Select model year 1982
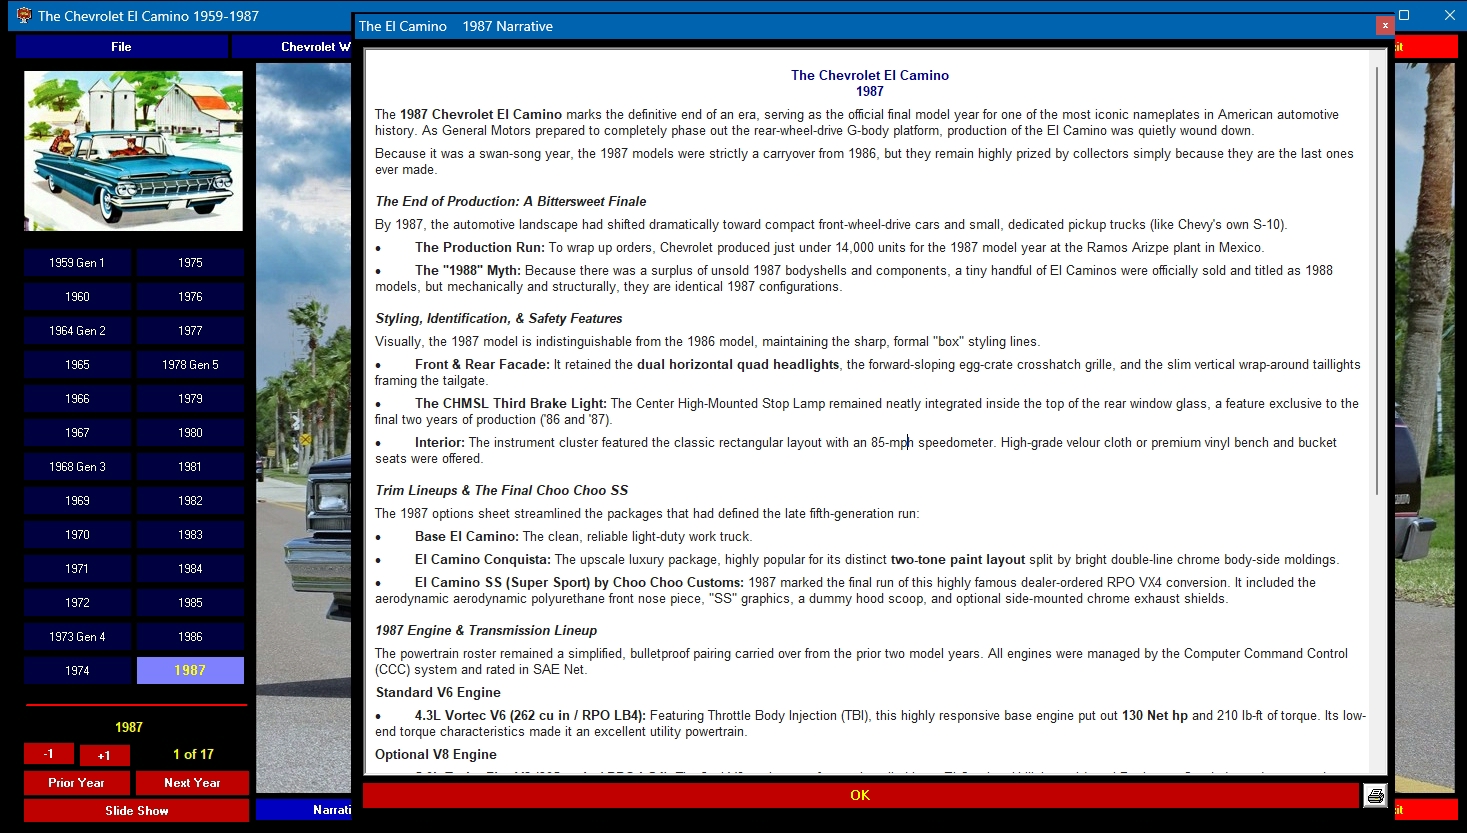This screenshot has height=833, width=1467. pyautogui.click(x=190, y=501)
